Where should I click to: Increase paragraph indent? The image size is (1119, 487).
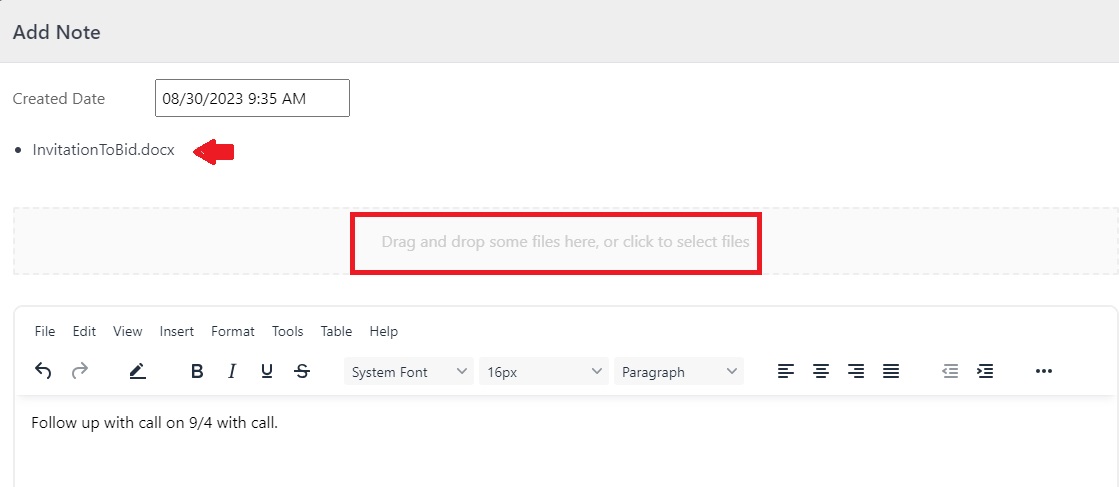(985, 371)
